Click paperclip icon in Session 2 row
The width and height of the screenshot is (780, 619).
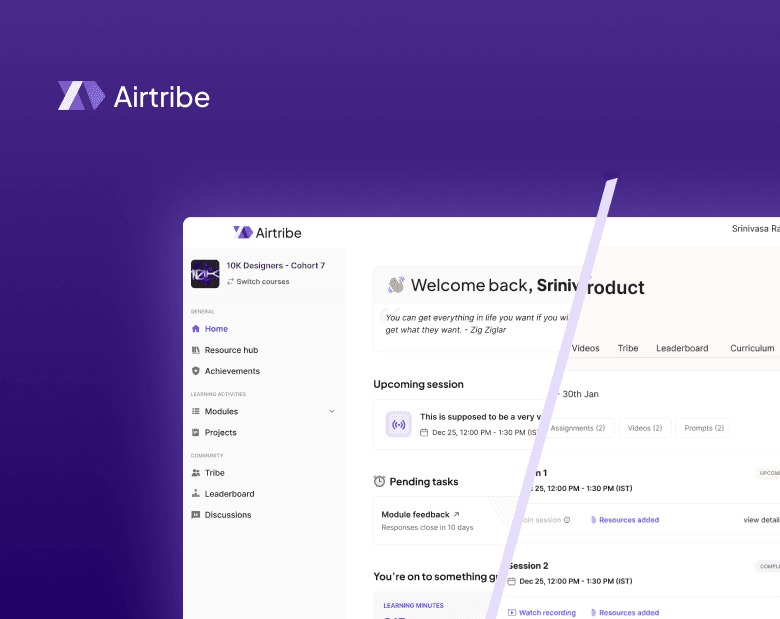[593, 613]
